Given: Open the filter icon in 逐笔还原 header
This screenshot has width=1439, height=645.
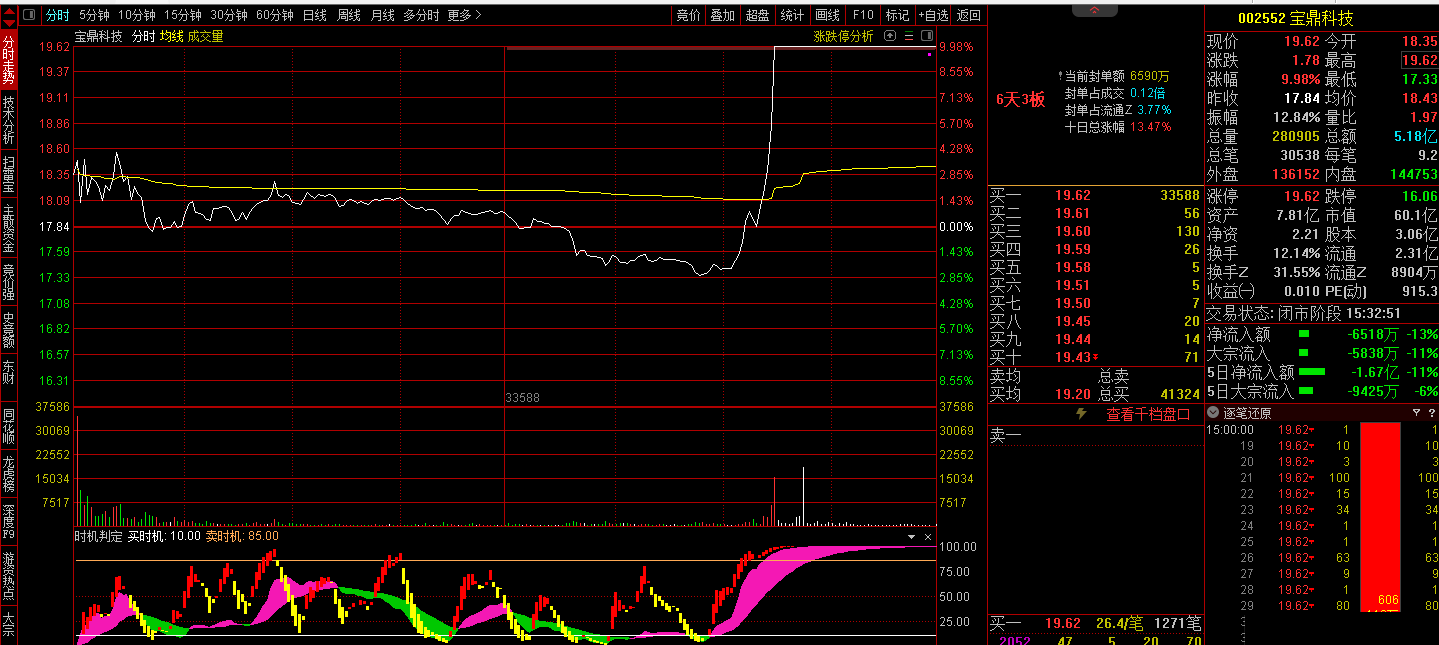Looking at the screenshot, I should point(1416,413).
